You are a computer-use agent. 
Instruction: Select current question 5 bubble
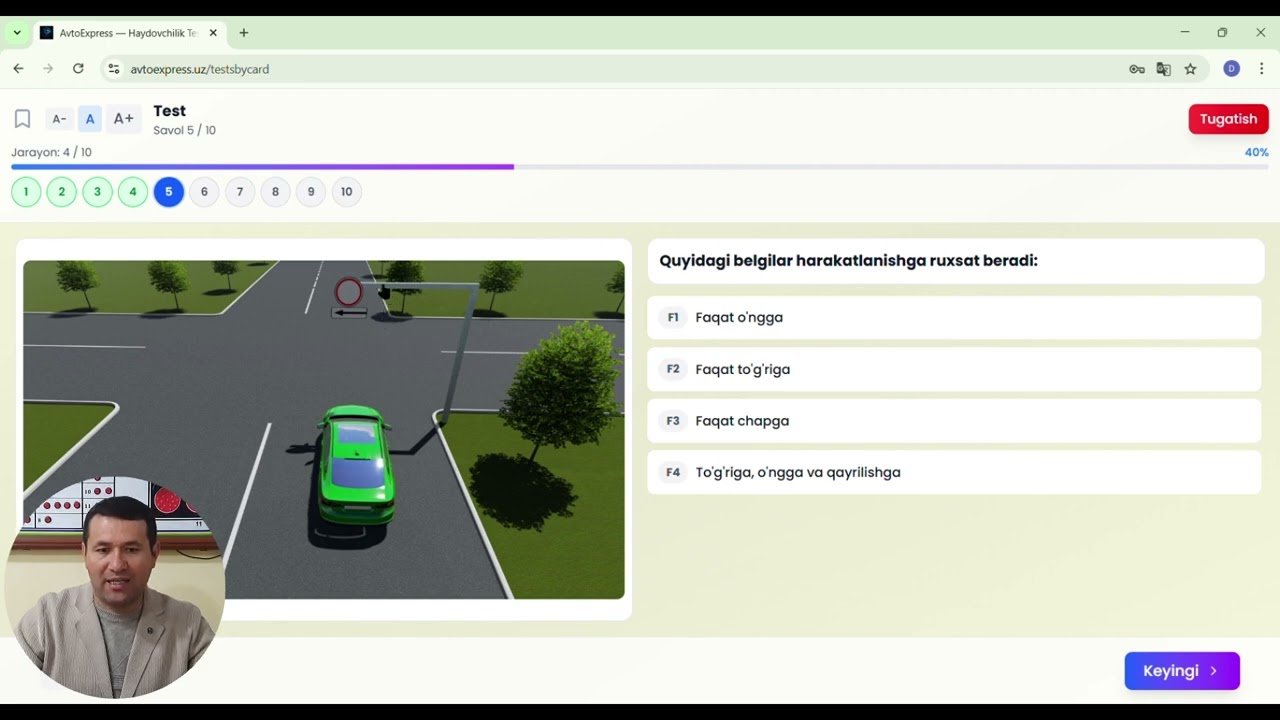[169, 192]
